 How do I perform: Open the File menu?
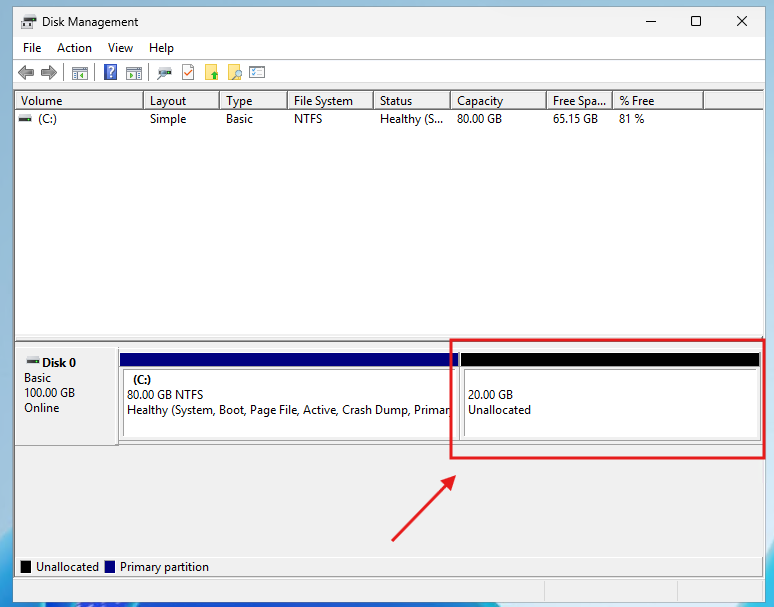[32, 48]
